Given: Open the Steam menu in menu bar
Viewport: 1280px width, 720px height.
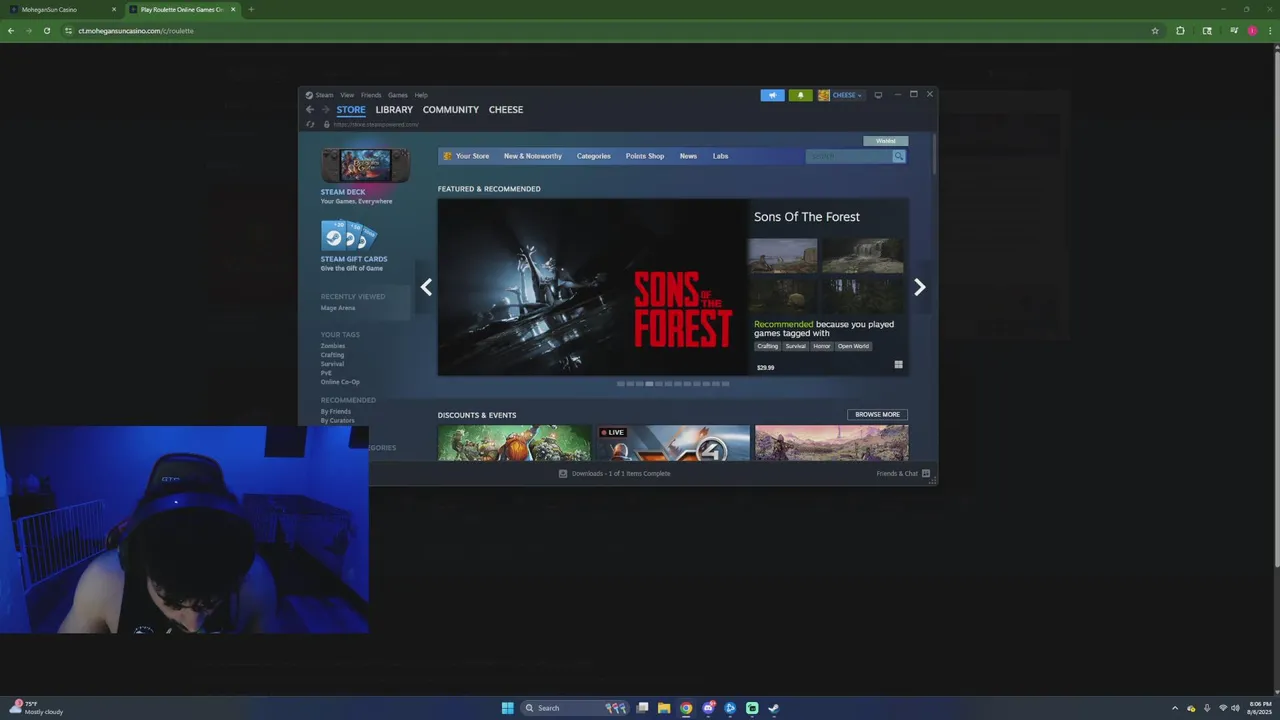Looking at the screenshot, I should click(x=325, y=95).
